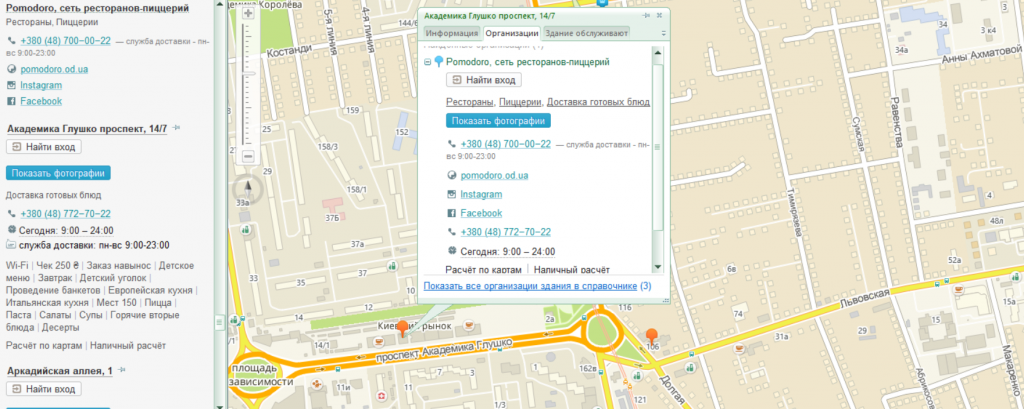Viewport: 1024px width, 409px height.
Task: Click orange marker near building 106
Action: [652, 337]
